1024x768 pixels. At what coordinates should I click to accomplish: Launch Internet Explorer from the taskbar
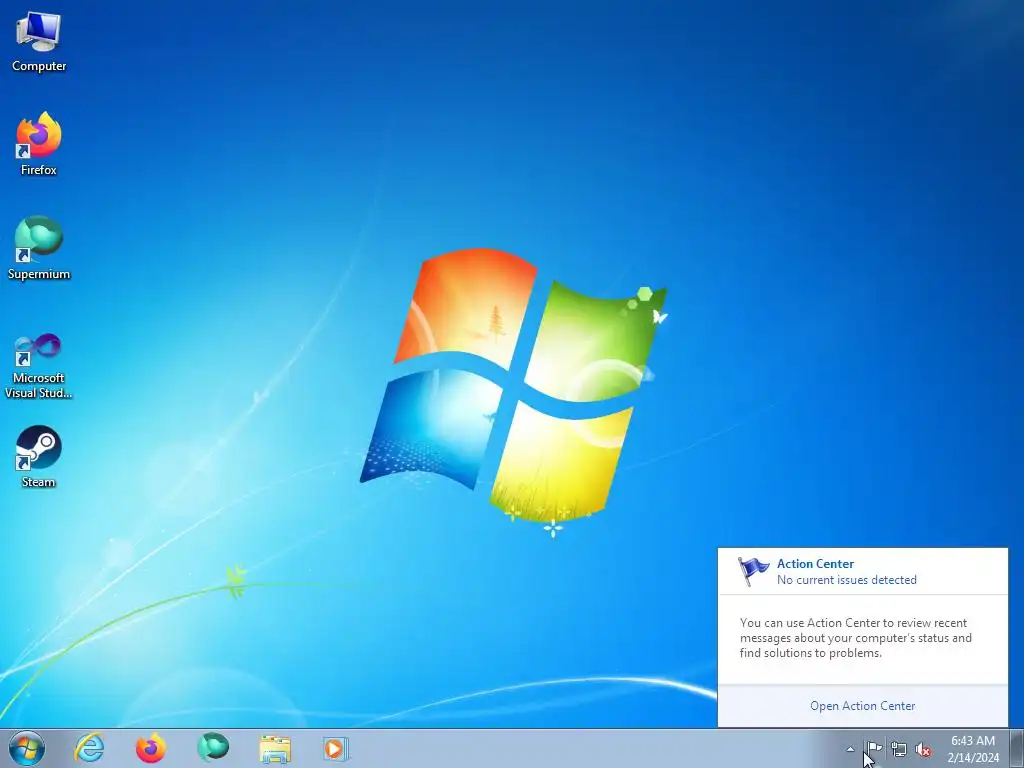(89, 748)
